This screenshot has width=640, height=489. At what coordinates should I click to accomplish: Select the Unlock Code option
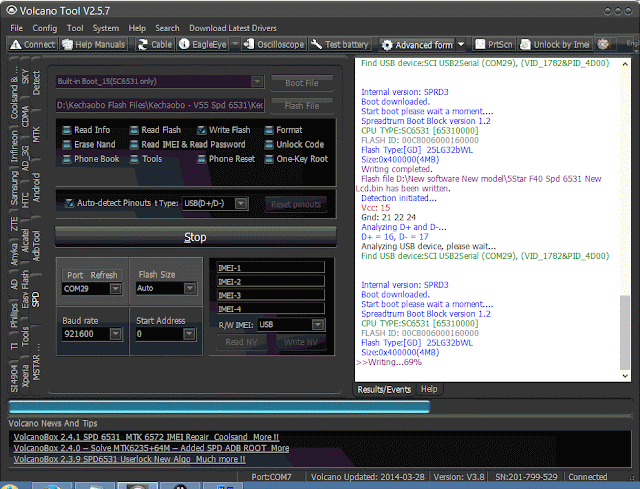[x=294, y=144]
